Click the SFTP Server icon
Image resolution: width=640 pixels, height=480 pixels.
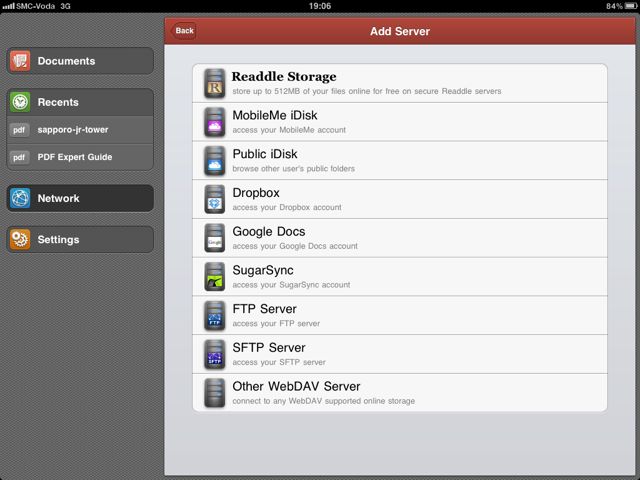(215, 355)
